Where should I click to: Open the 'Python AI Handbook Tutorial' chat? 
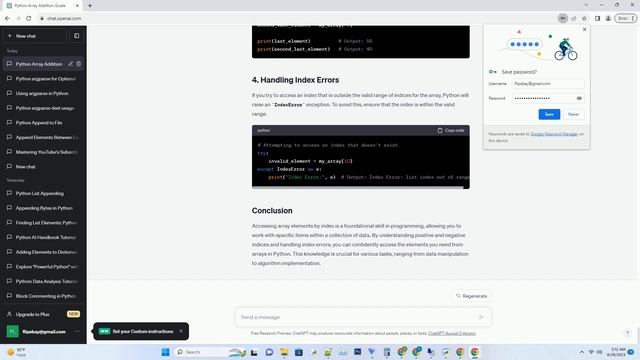click(43, 238)
